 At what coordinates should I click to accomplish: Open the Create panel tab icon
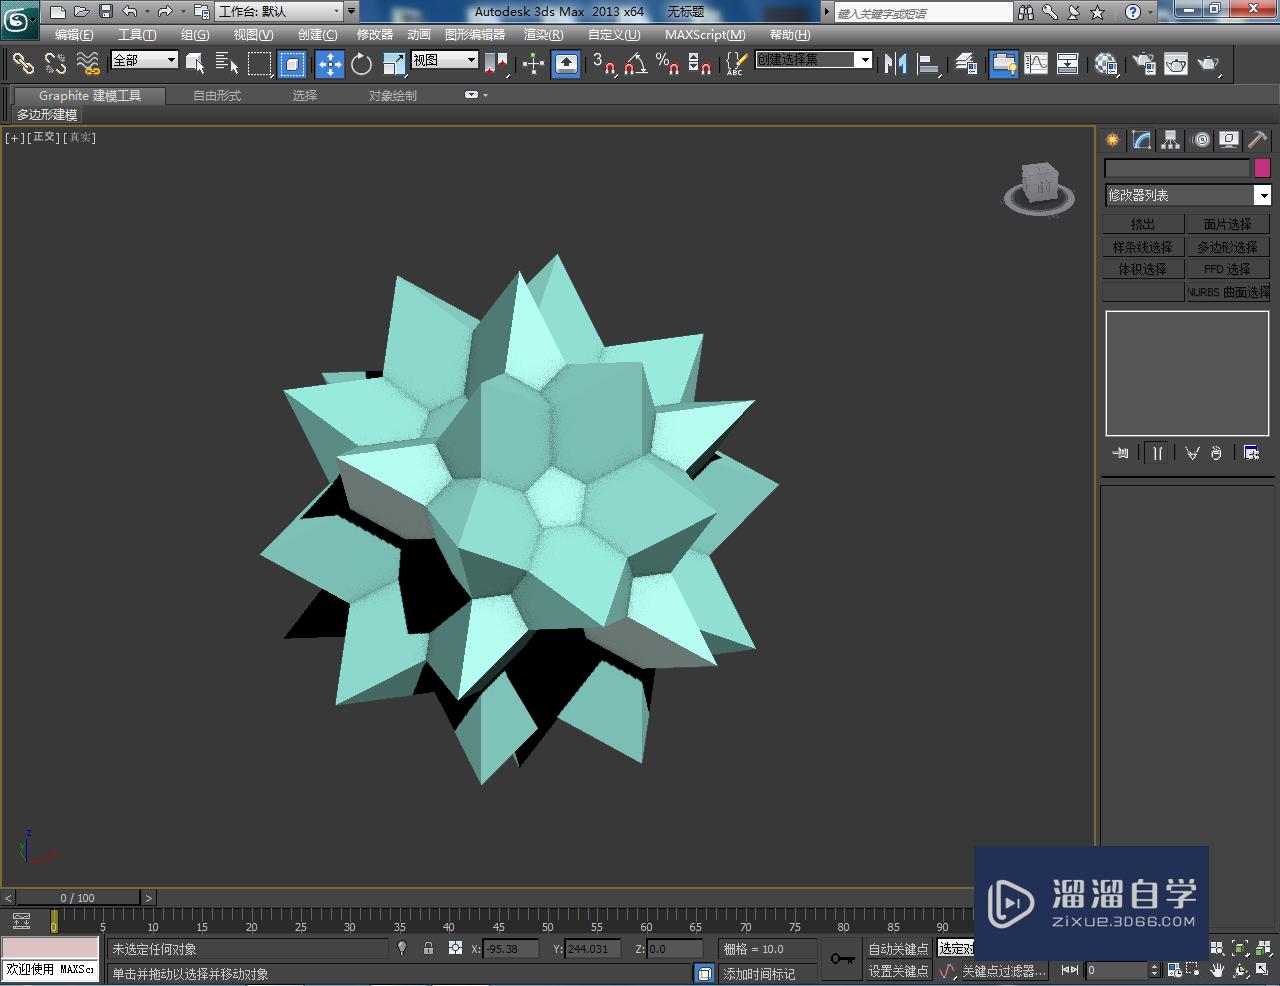1112,140
